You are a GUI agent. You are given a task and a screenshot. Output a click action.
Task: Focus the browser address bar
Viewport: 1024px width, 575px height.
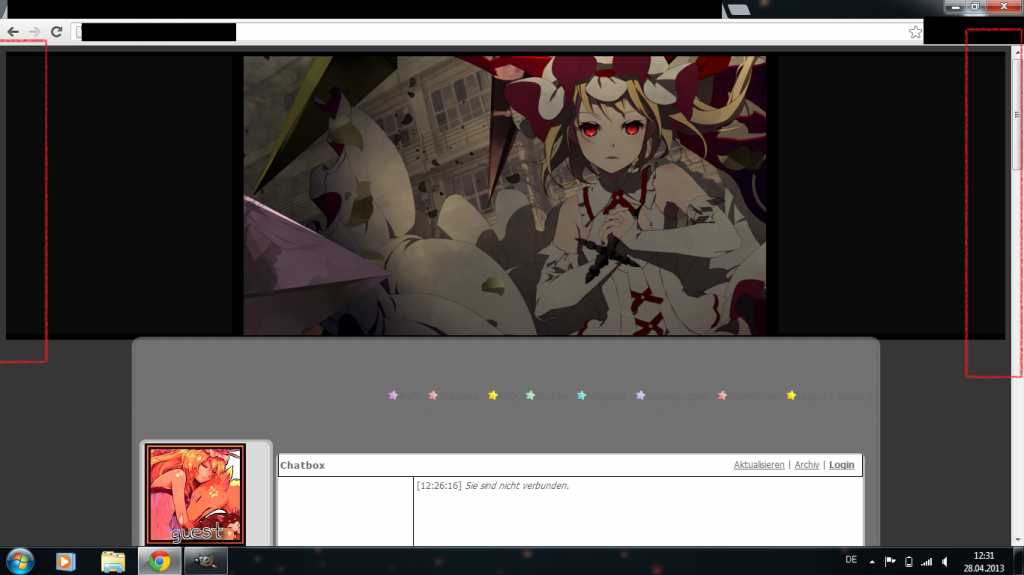tap(496, 32)
